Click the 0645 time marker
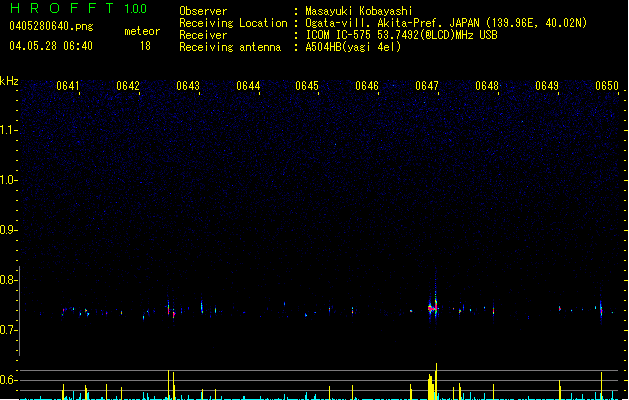Image resolution: width=629 pixels, height=400 pixels. (307, 86)
